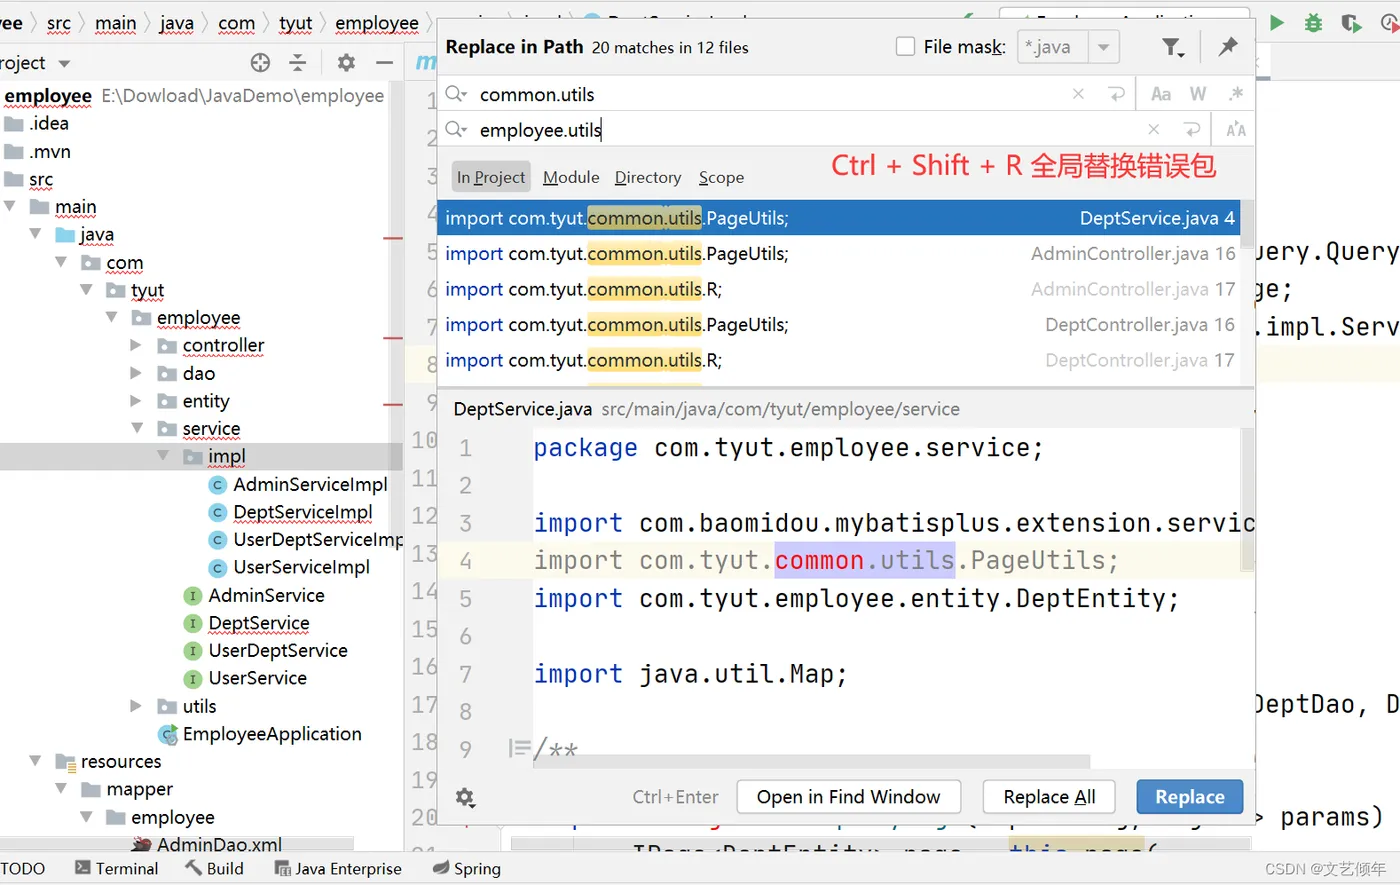Image resolution: width=1400 pixels, height=885 pixels.
Task: Click the filter icon in Replace dialog
Action: [x=1171, y=47]
